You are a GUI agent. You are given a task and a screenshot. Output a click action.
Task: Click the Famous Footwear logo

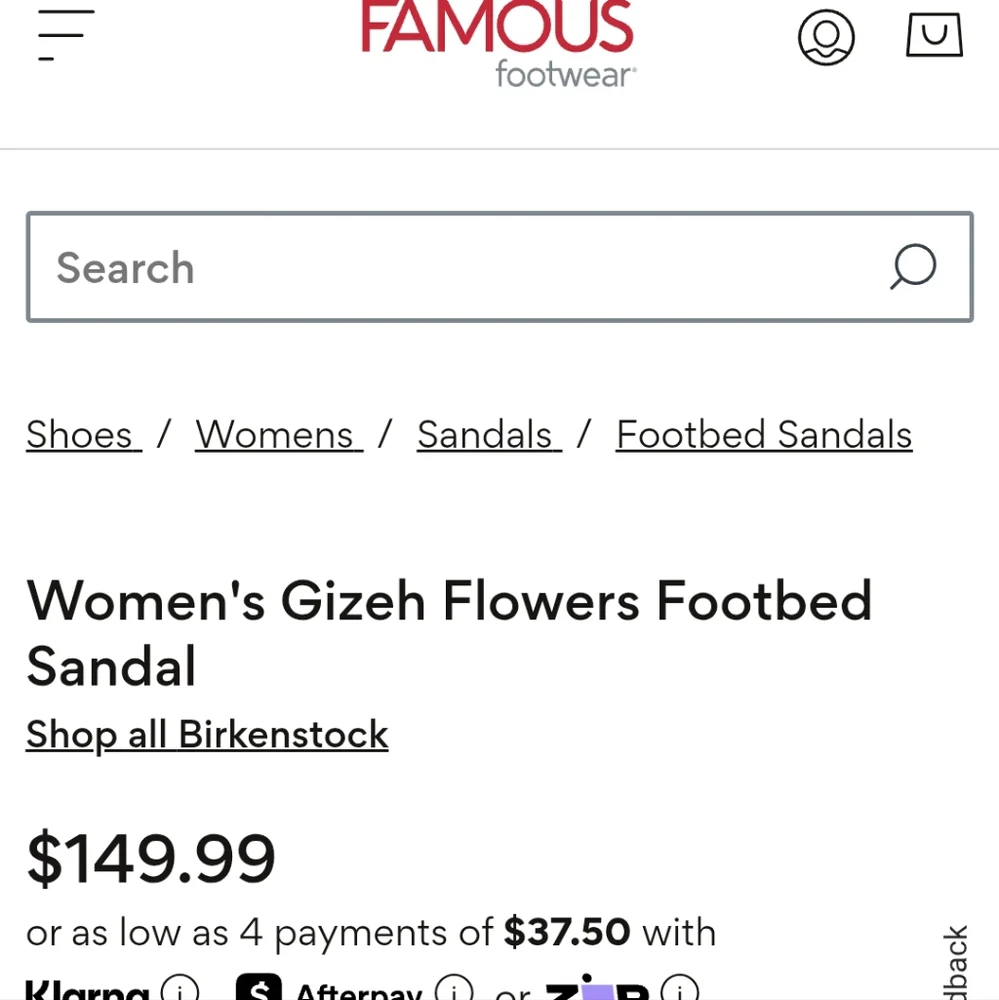coord(497,40)
